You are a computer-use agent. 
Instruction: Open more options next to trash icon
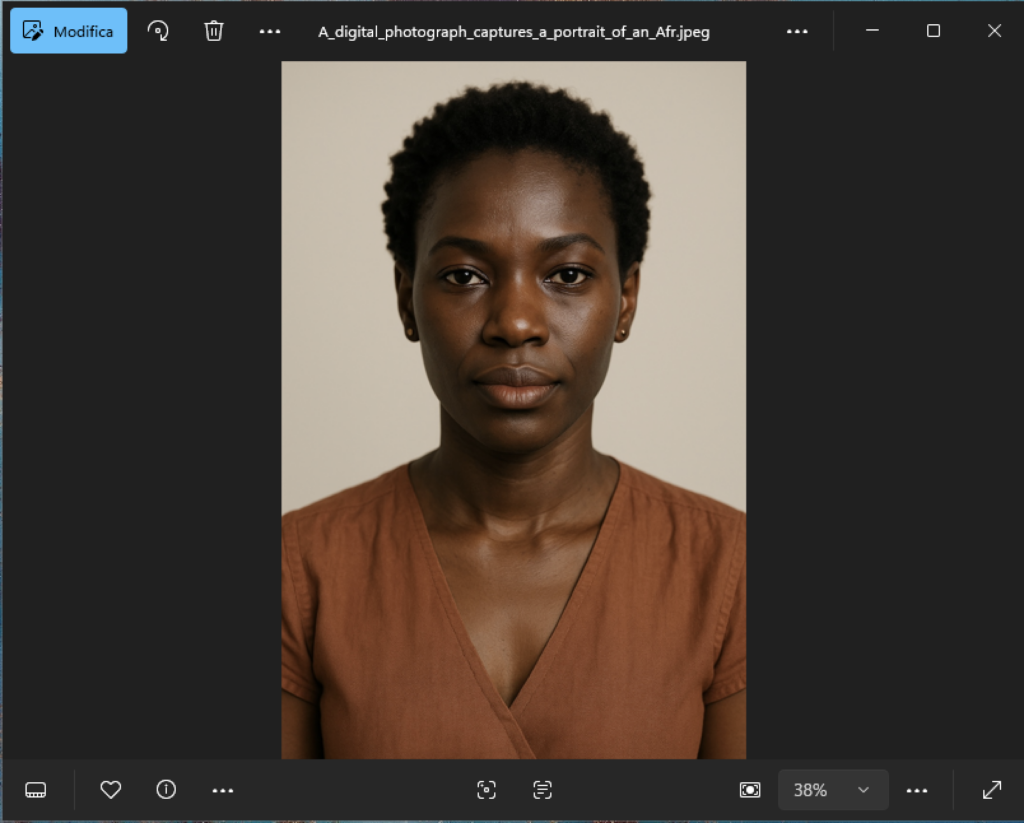coord(270,31)
